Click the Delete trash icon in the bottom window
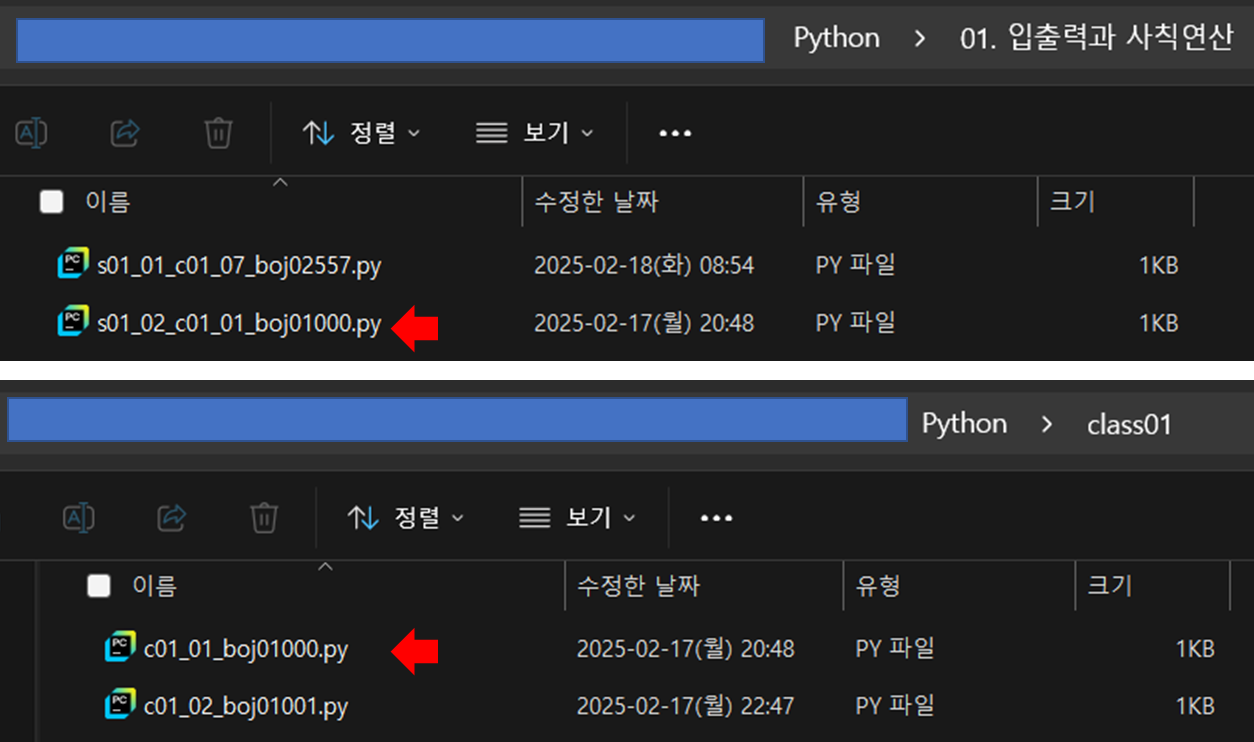This screenshot has width=1254, height=742. coord(263,517)
